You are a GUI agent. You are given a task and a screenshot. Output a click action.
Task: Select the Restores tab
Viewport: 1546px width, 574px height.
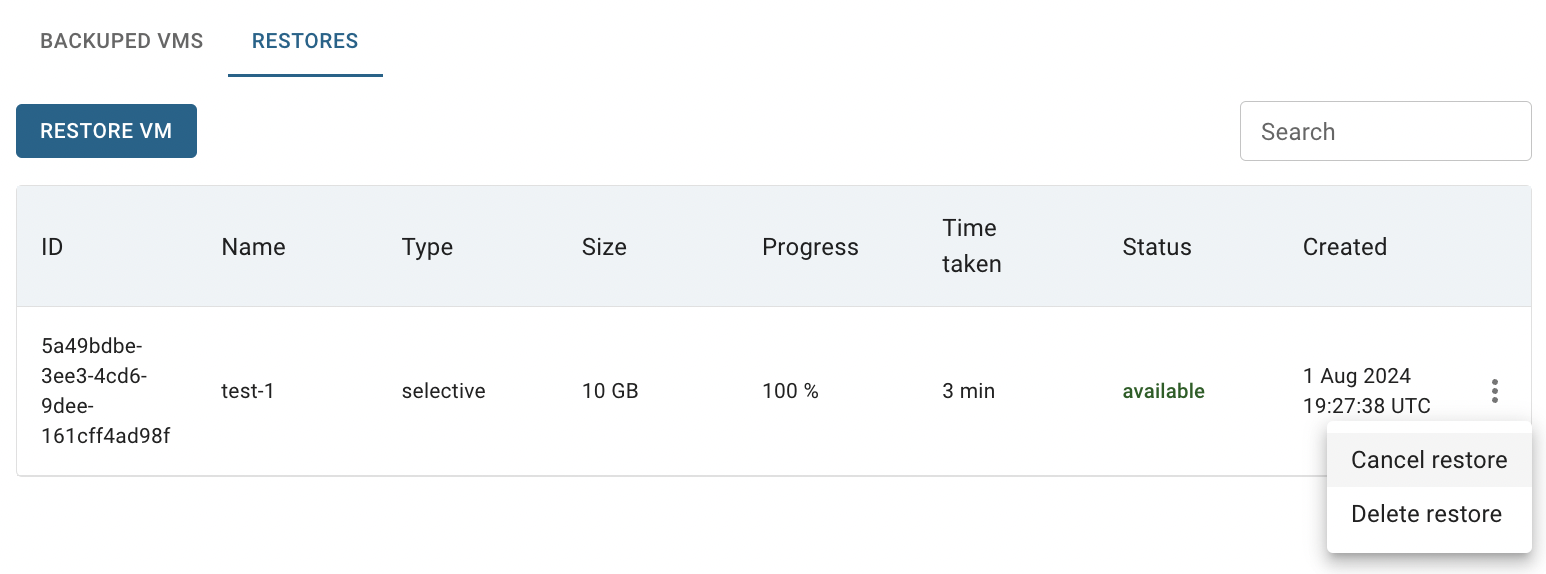click(x=305, y=41)
